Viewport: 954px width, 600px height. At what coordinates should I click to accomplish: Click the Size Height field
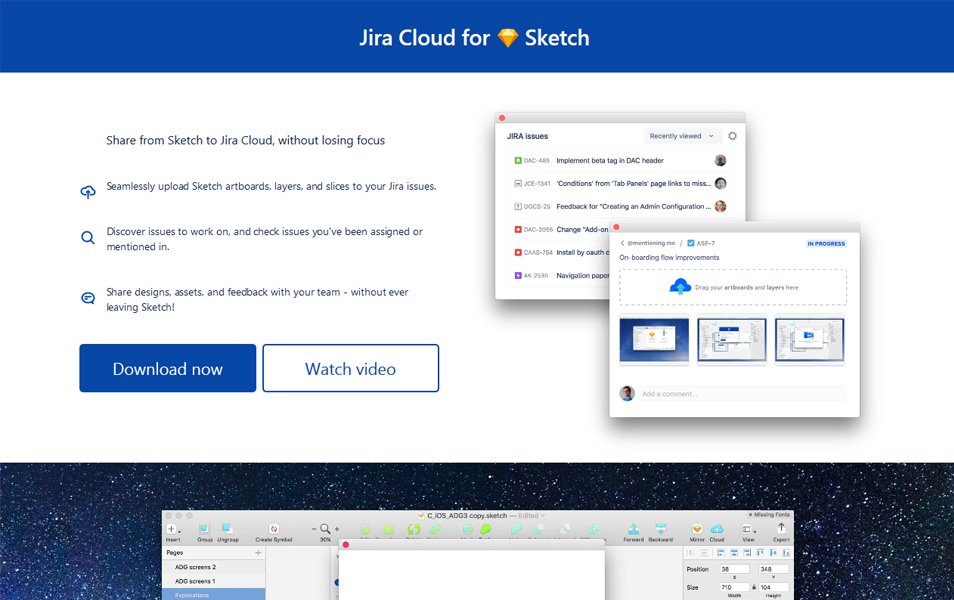773,587
